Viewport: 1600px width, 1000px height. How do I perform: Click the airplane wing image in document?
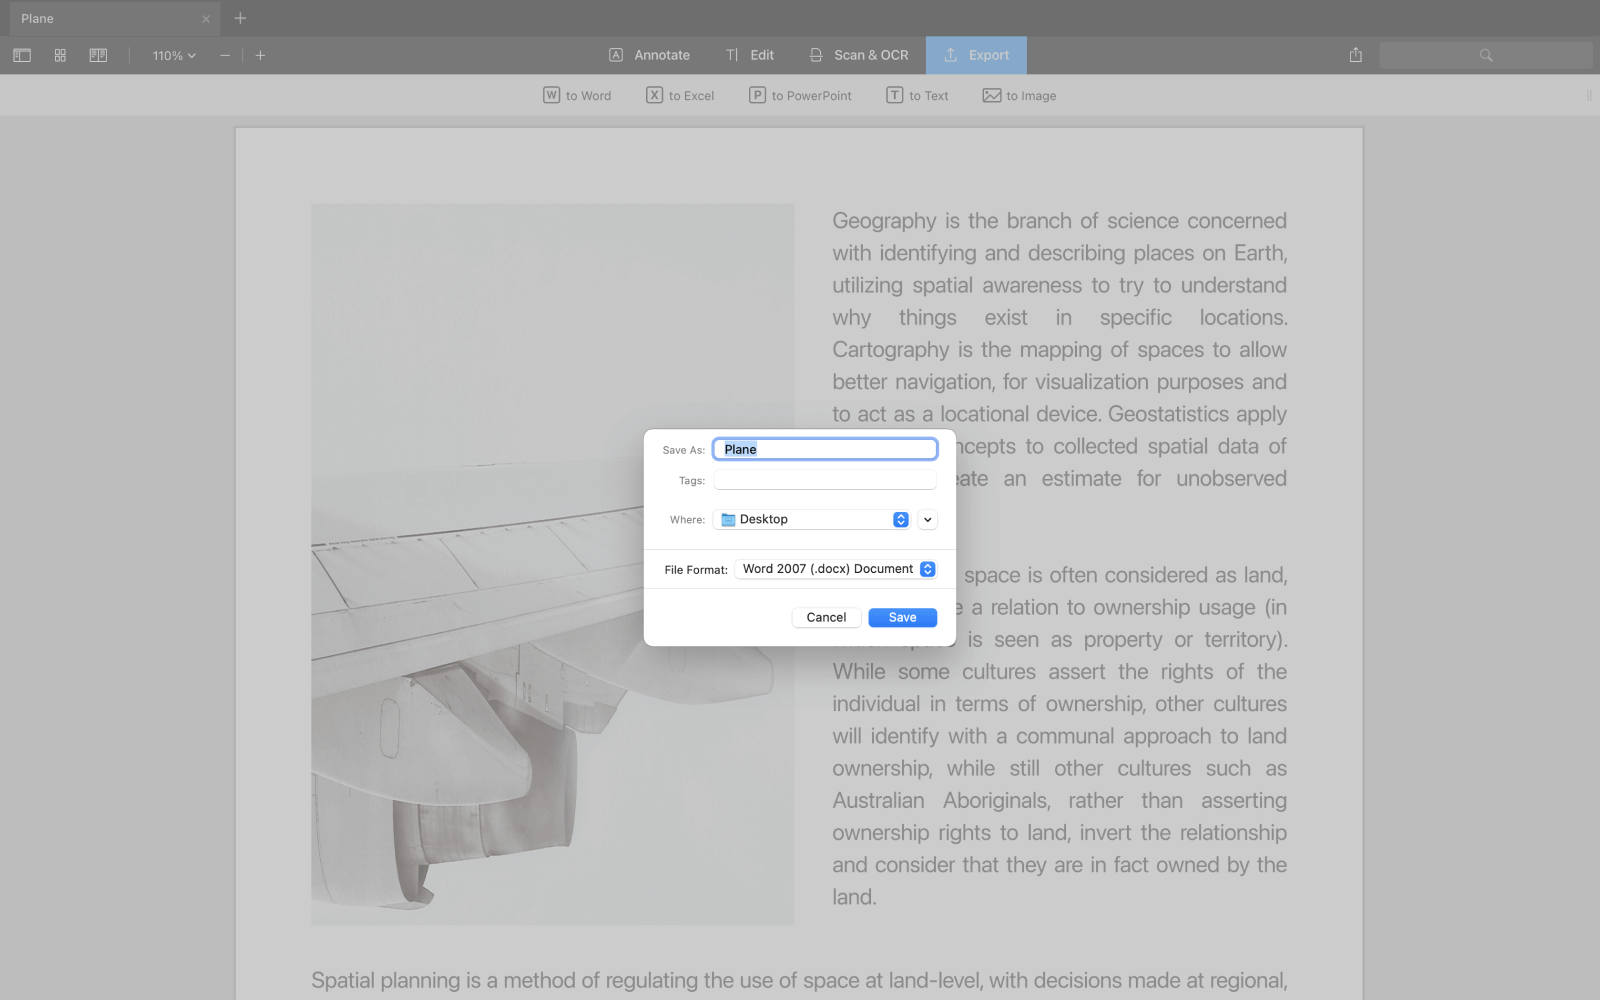pyautogui.click(x=553, y=564)
